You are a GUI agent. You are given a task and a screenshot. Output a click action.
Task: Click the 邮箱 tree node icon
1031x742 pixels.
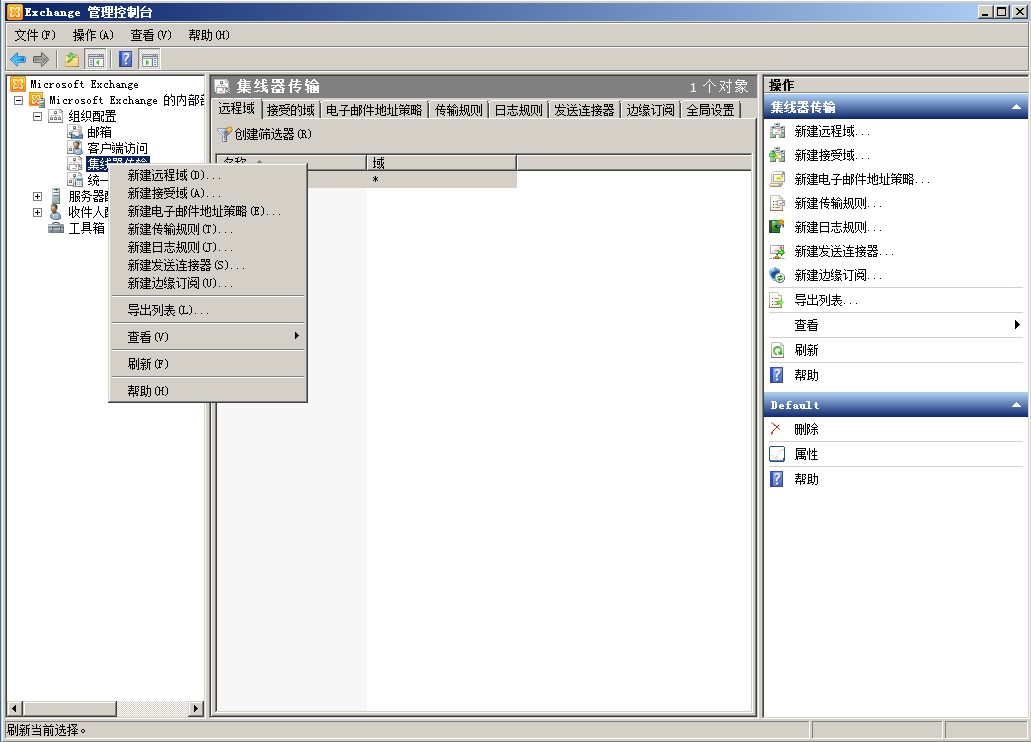pos(76,132)
